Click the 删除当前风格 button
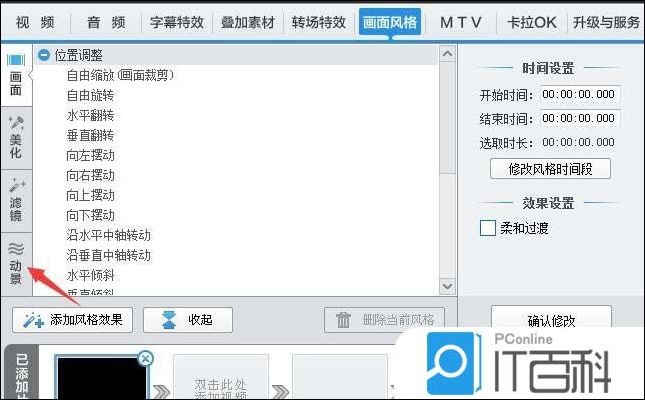Screen dimensions: 645x400 click(x=385, y=320)
